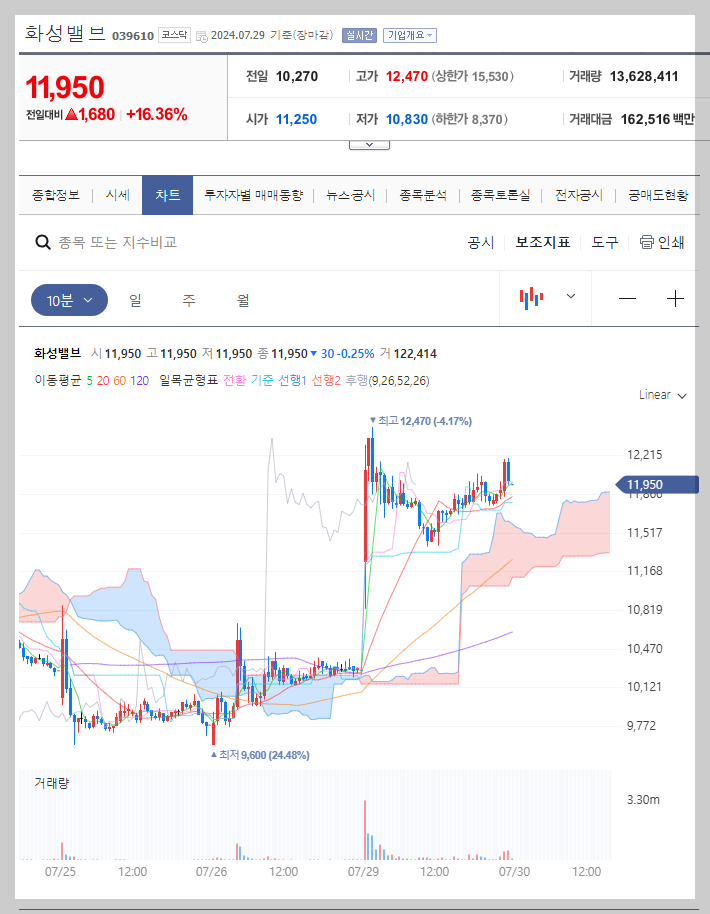This screenshot has width=710, height=914.
Task: Open the calendar icon next to 2024.07.29
Action: [202, 34]
